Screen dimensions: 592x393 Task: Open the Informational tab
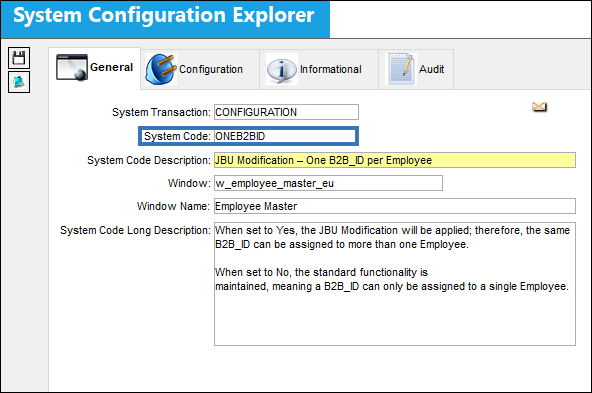pyautogui.click(x=319, y=69)
